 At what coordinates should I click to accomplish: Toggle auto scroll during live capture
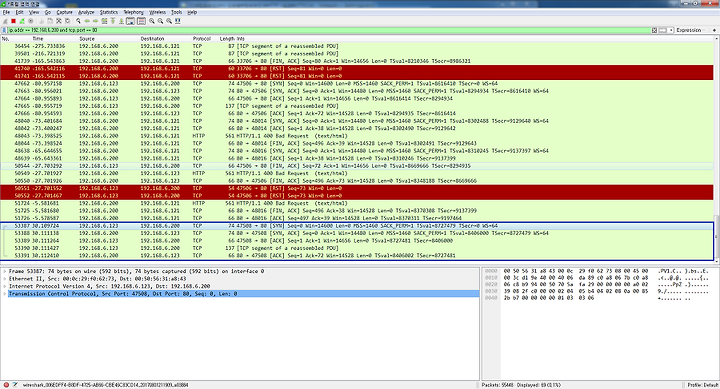pyautogui.click(x=130, y=21)
